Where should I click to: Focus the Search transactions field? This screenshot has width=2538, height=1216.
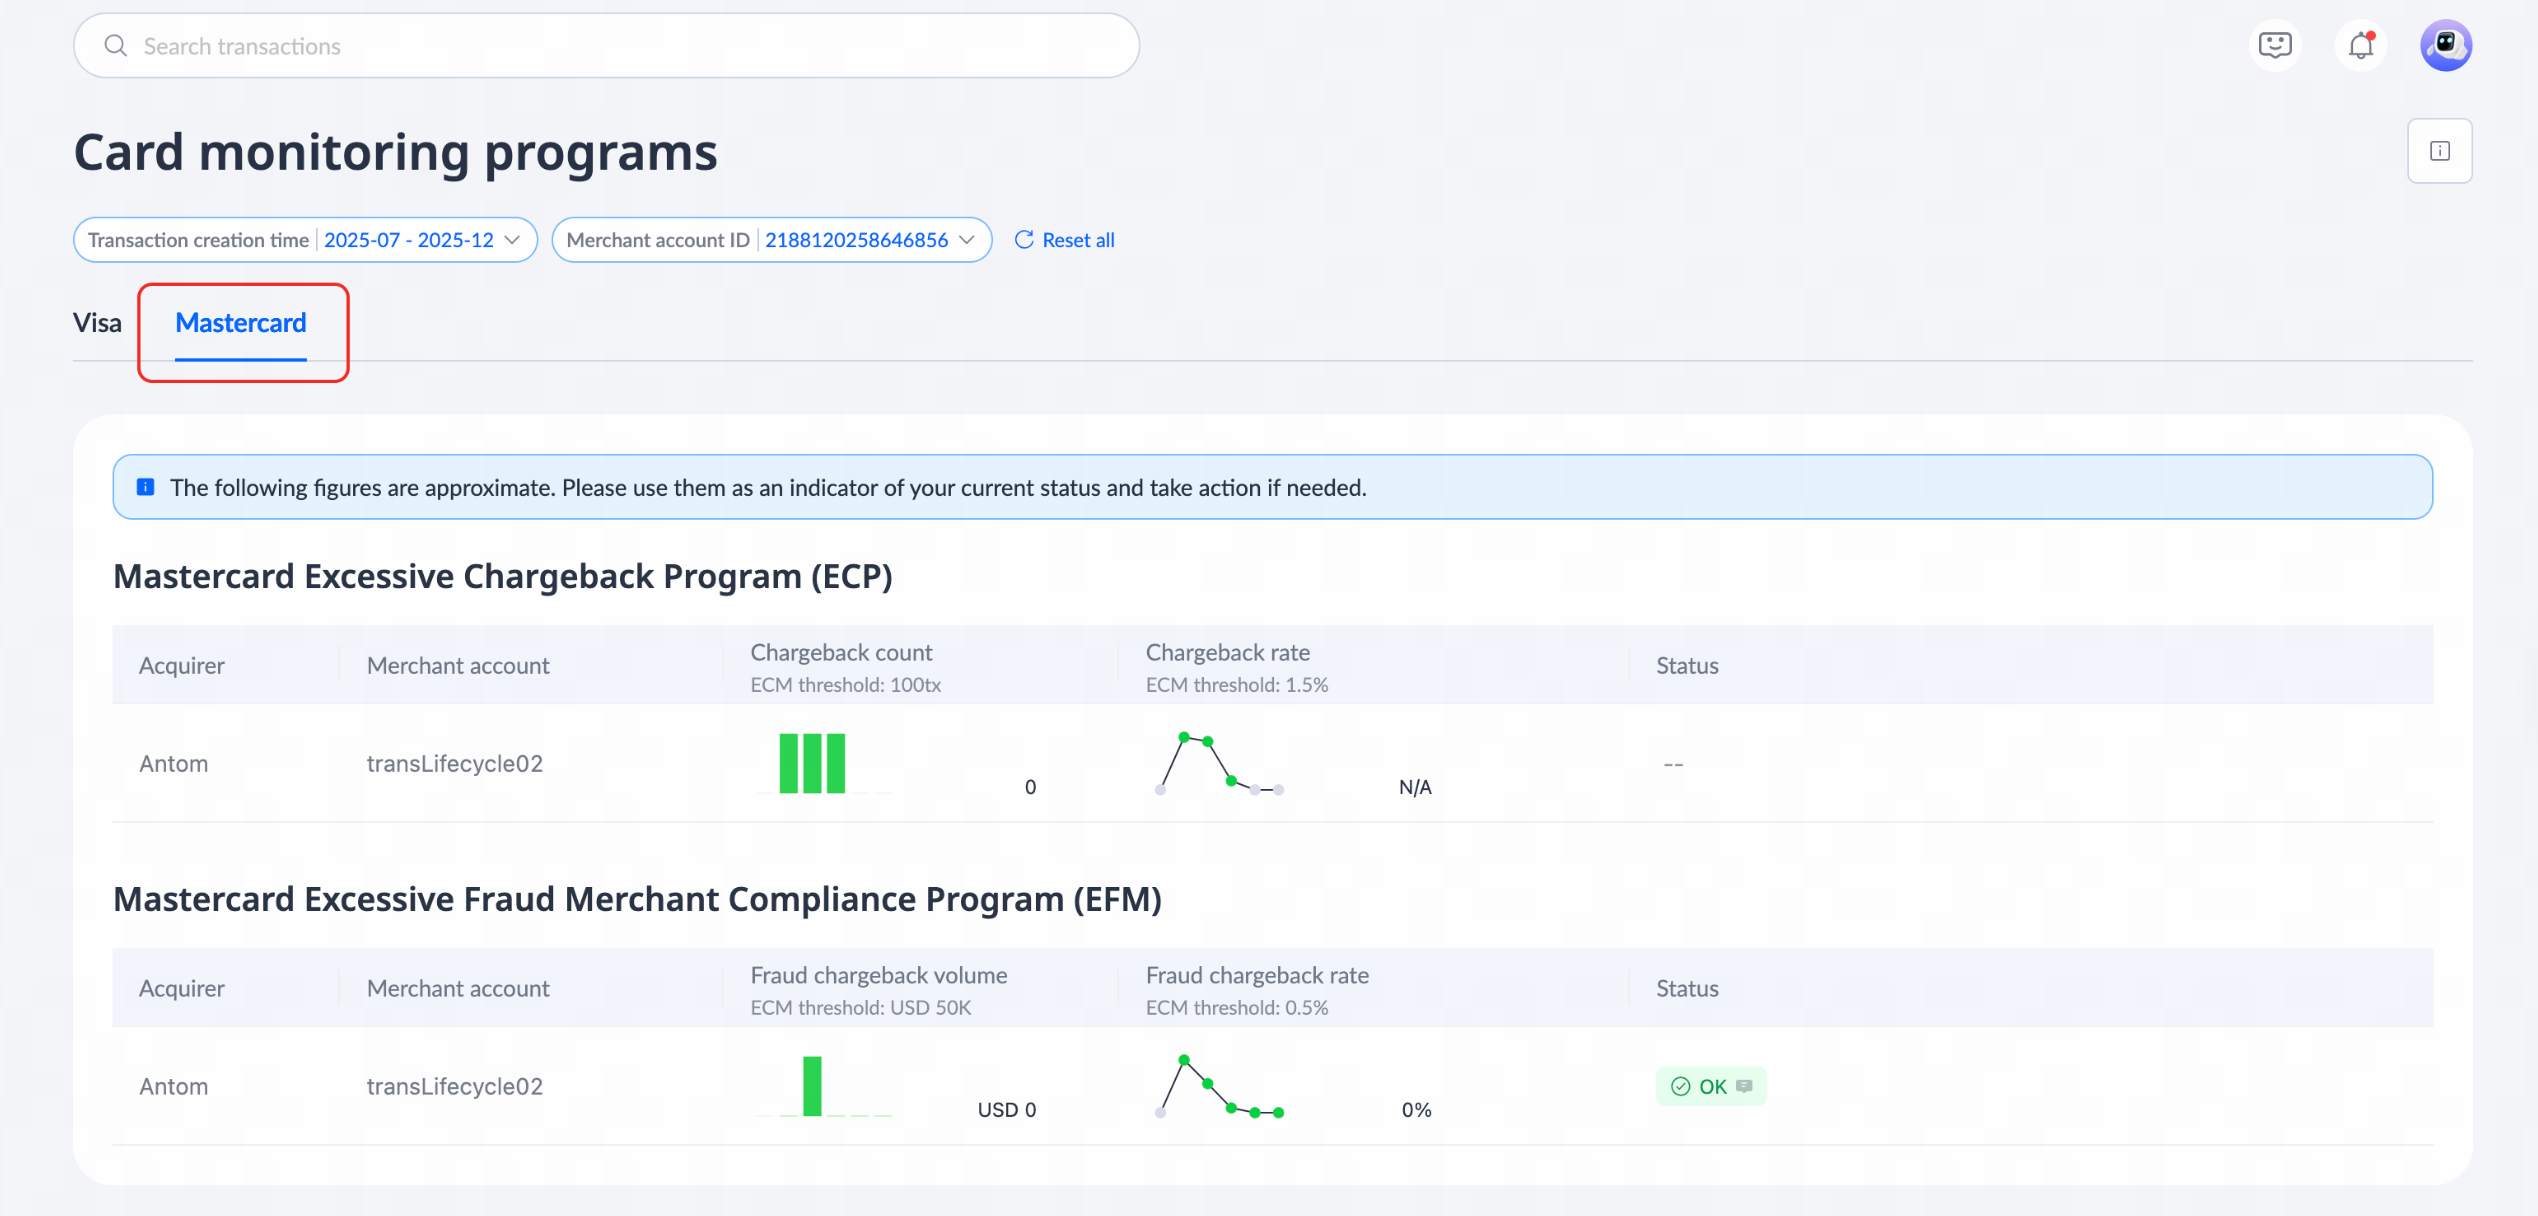606,46
